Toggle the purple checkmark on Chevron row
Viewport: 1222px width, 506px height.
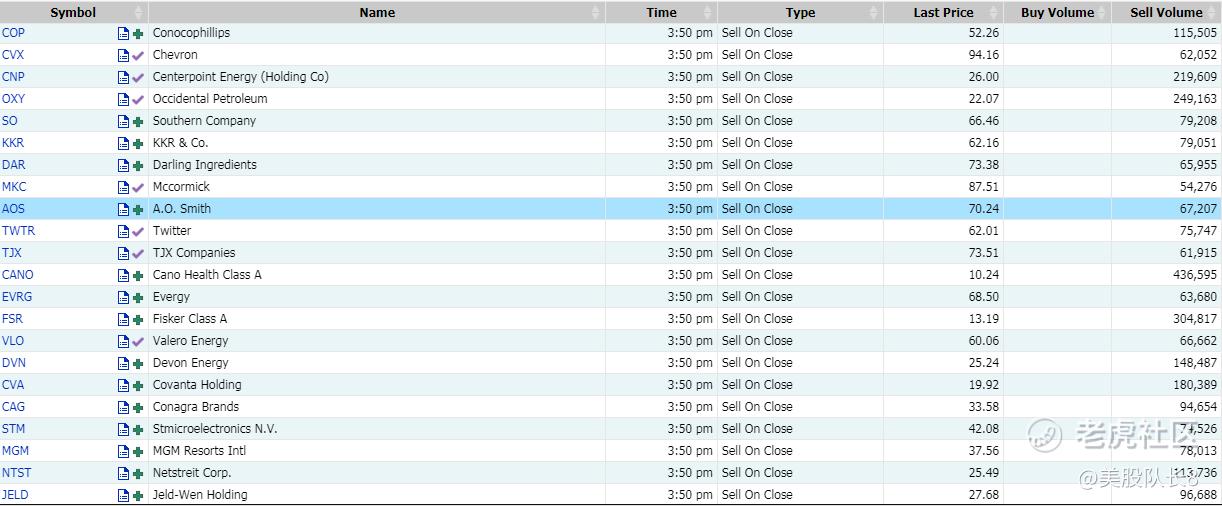point(138,56)
